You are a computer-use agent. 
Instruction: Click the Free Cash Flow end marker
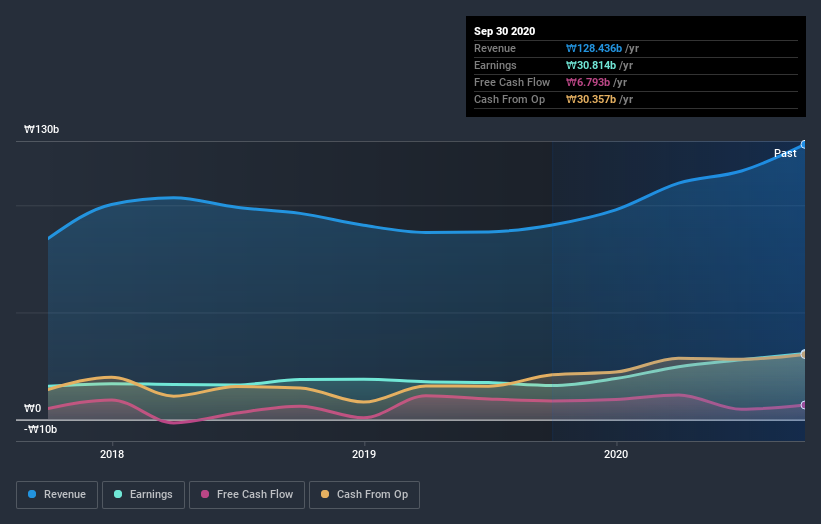(804, 405)
